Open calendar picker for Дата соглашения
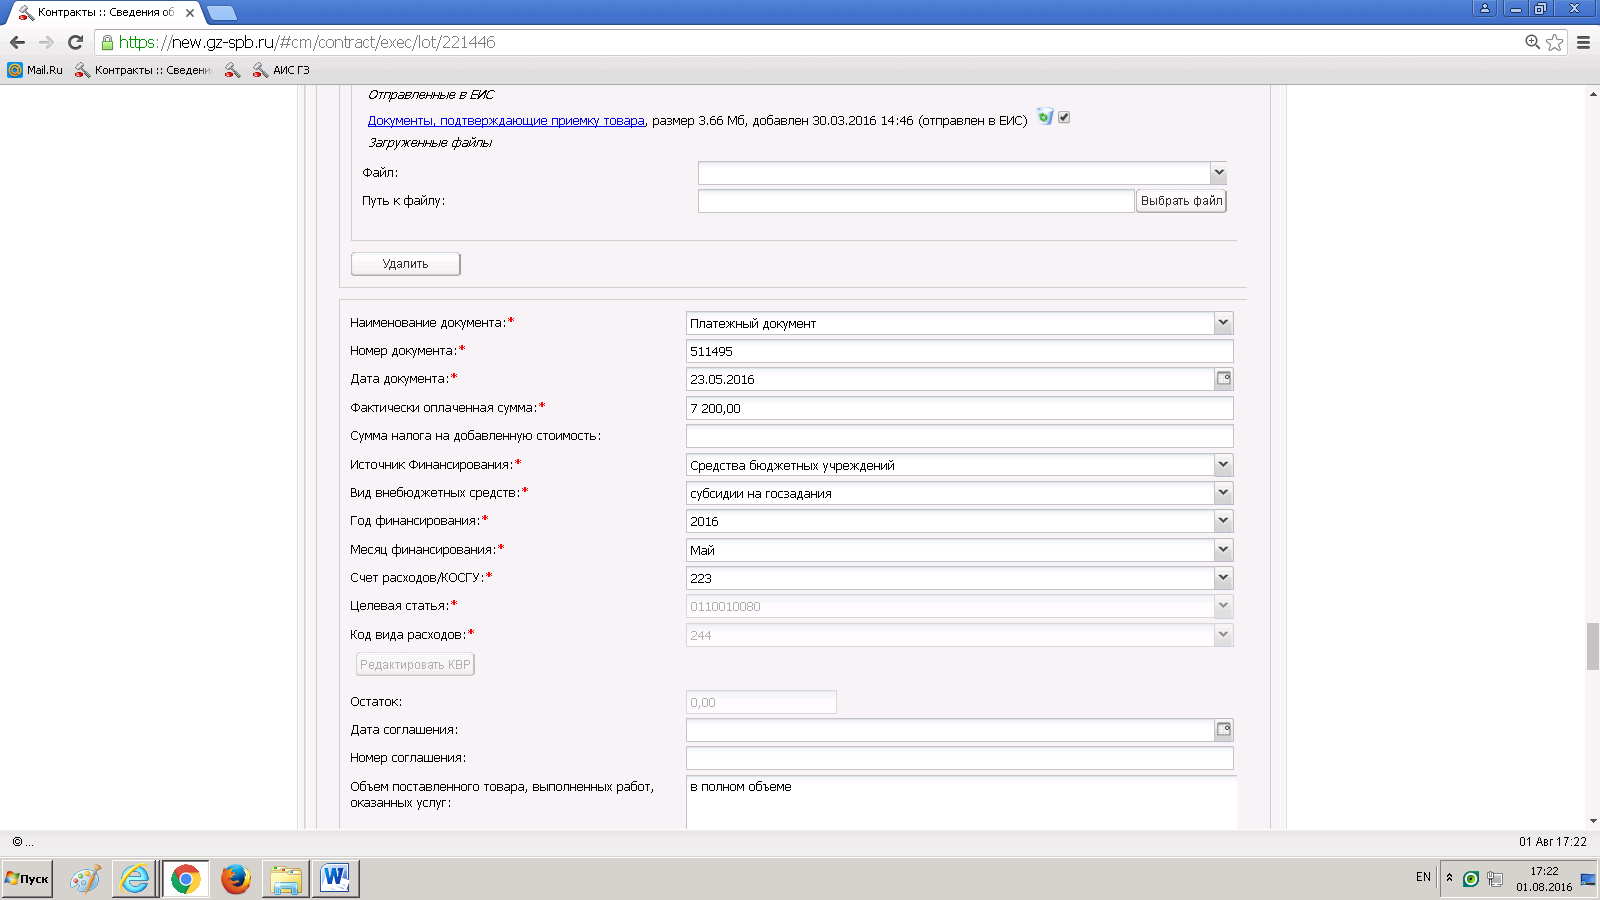 tap(1224, 730)
